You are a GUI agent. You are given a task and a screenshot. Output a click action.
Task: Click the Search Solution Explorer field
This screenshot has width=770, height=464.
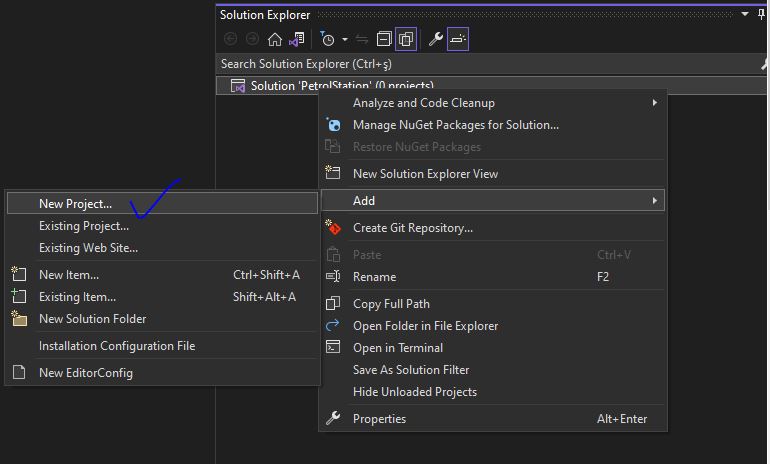click(491, 64)
